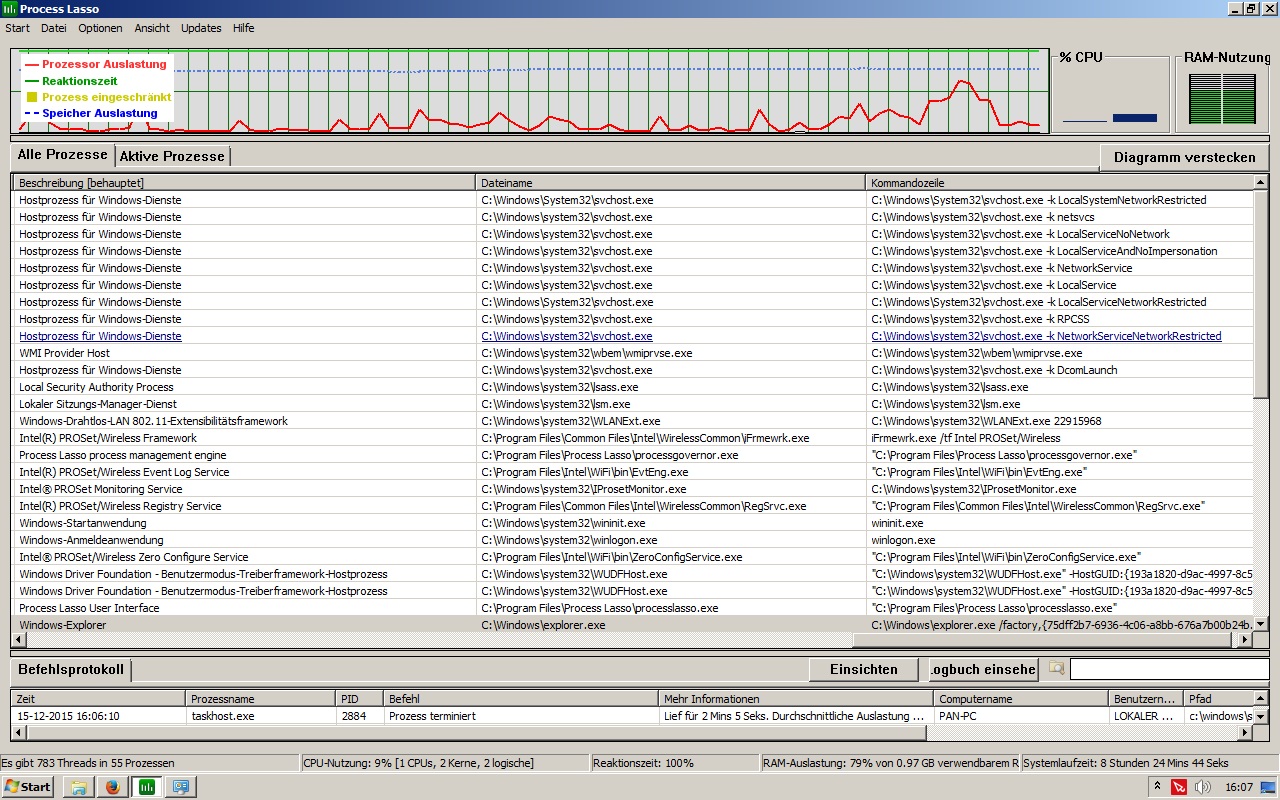Select Windows-Startanwendung row

click(632, 523)
